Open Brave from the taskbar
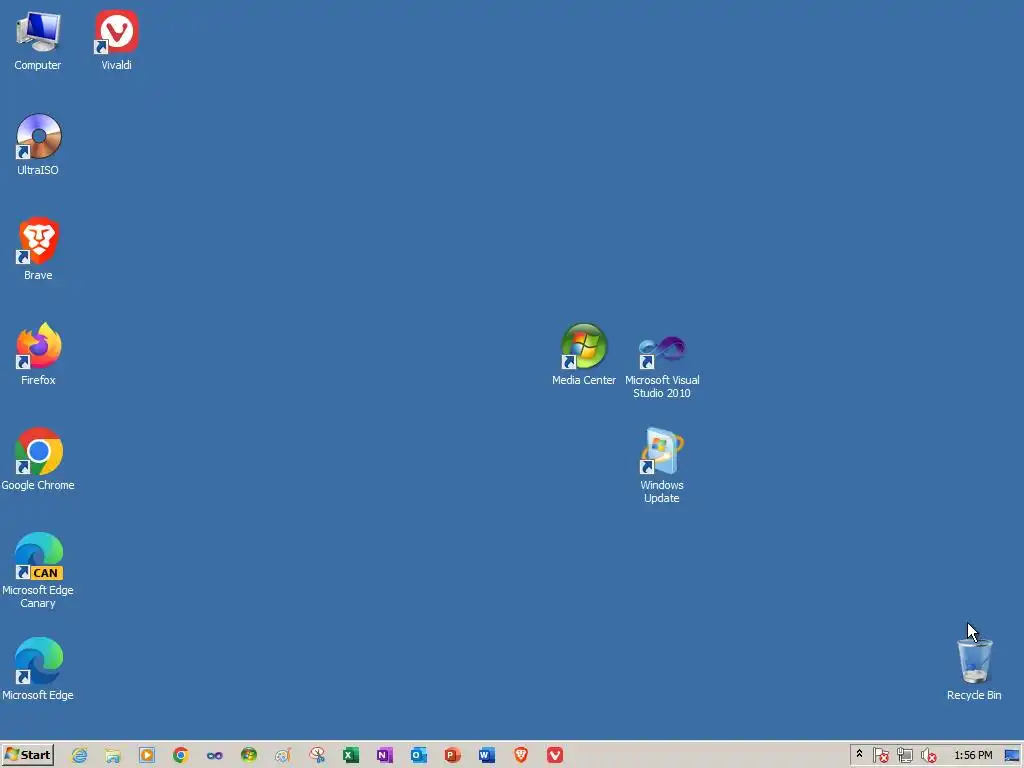The width and height of the screenshot is (1024, 768). [x=520, y=756]
